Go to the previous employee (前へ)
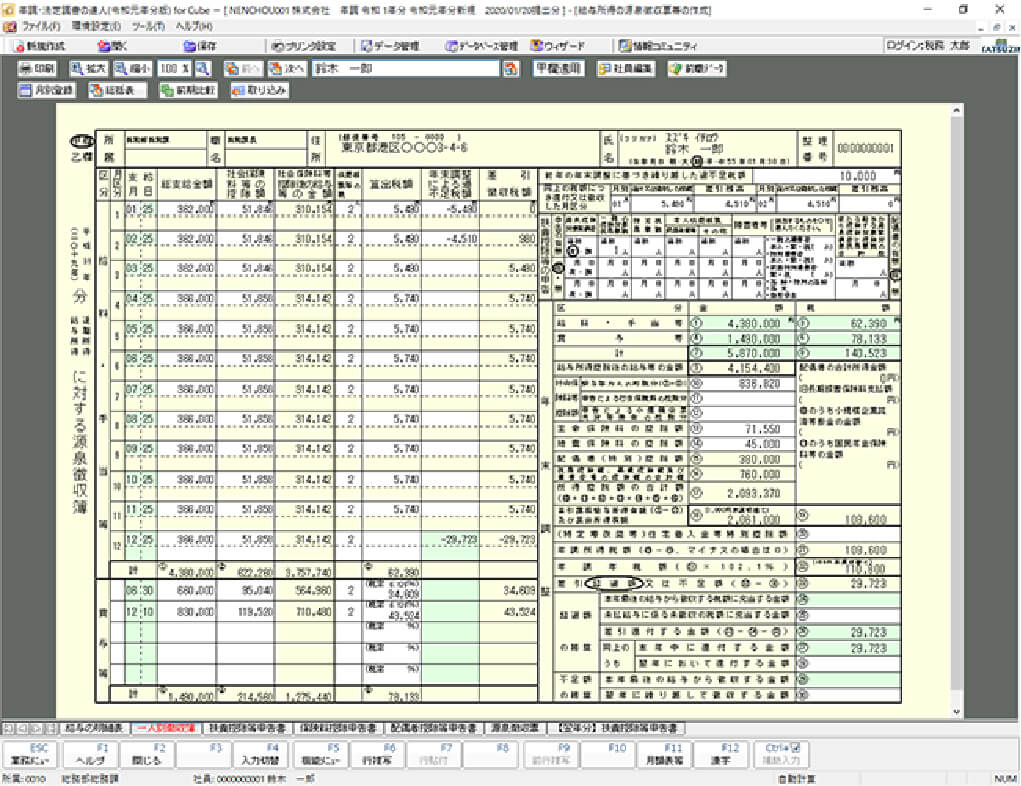This screenshot has height=786, width=1021. (243, 68)
